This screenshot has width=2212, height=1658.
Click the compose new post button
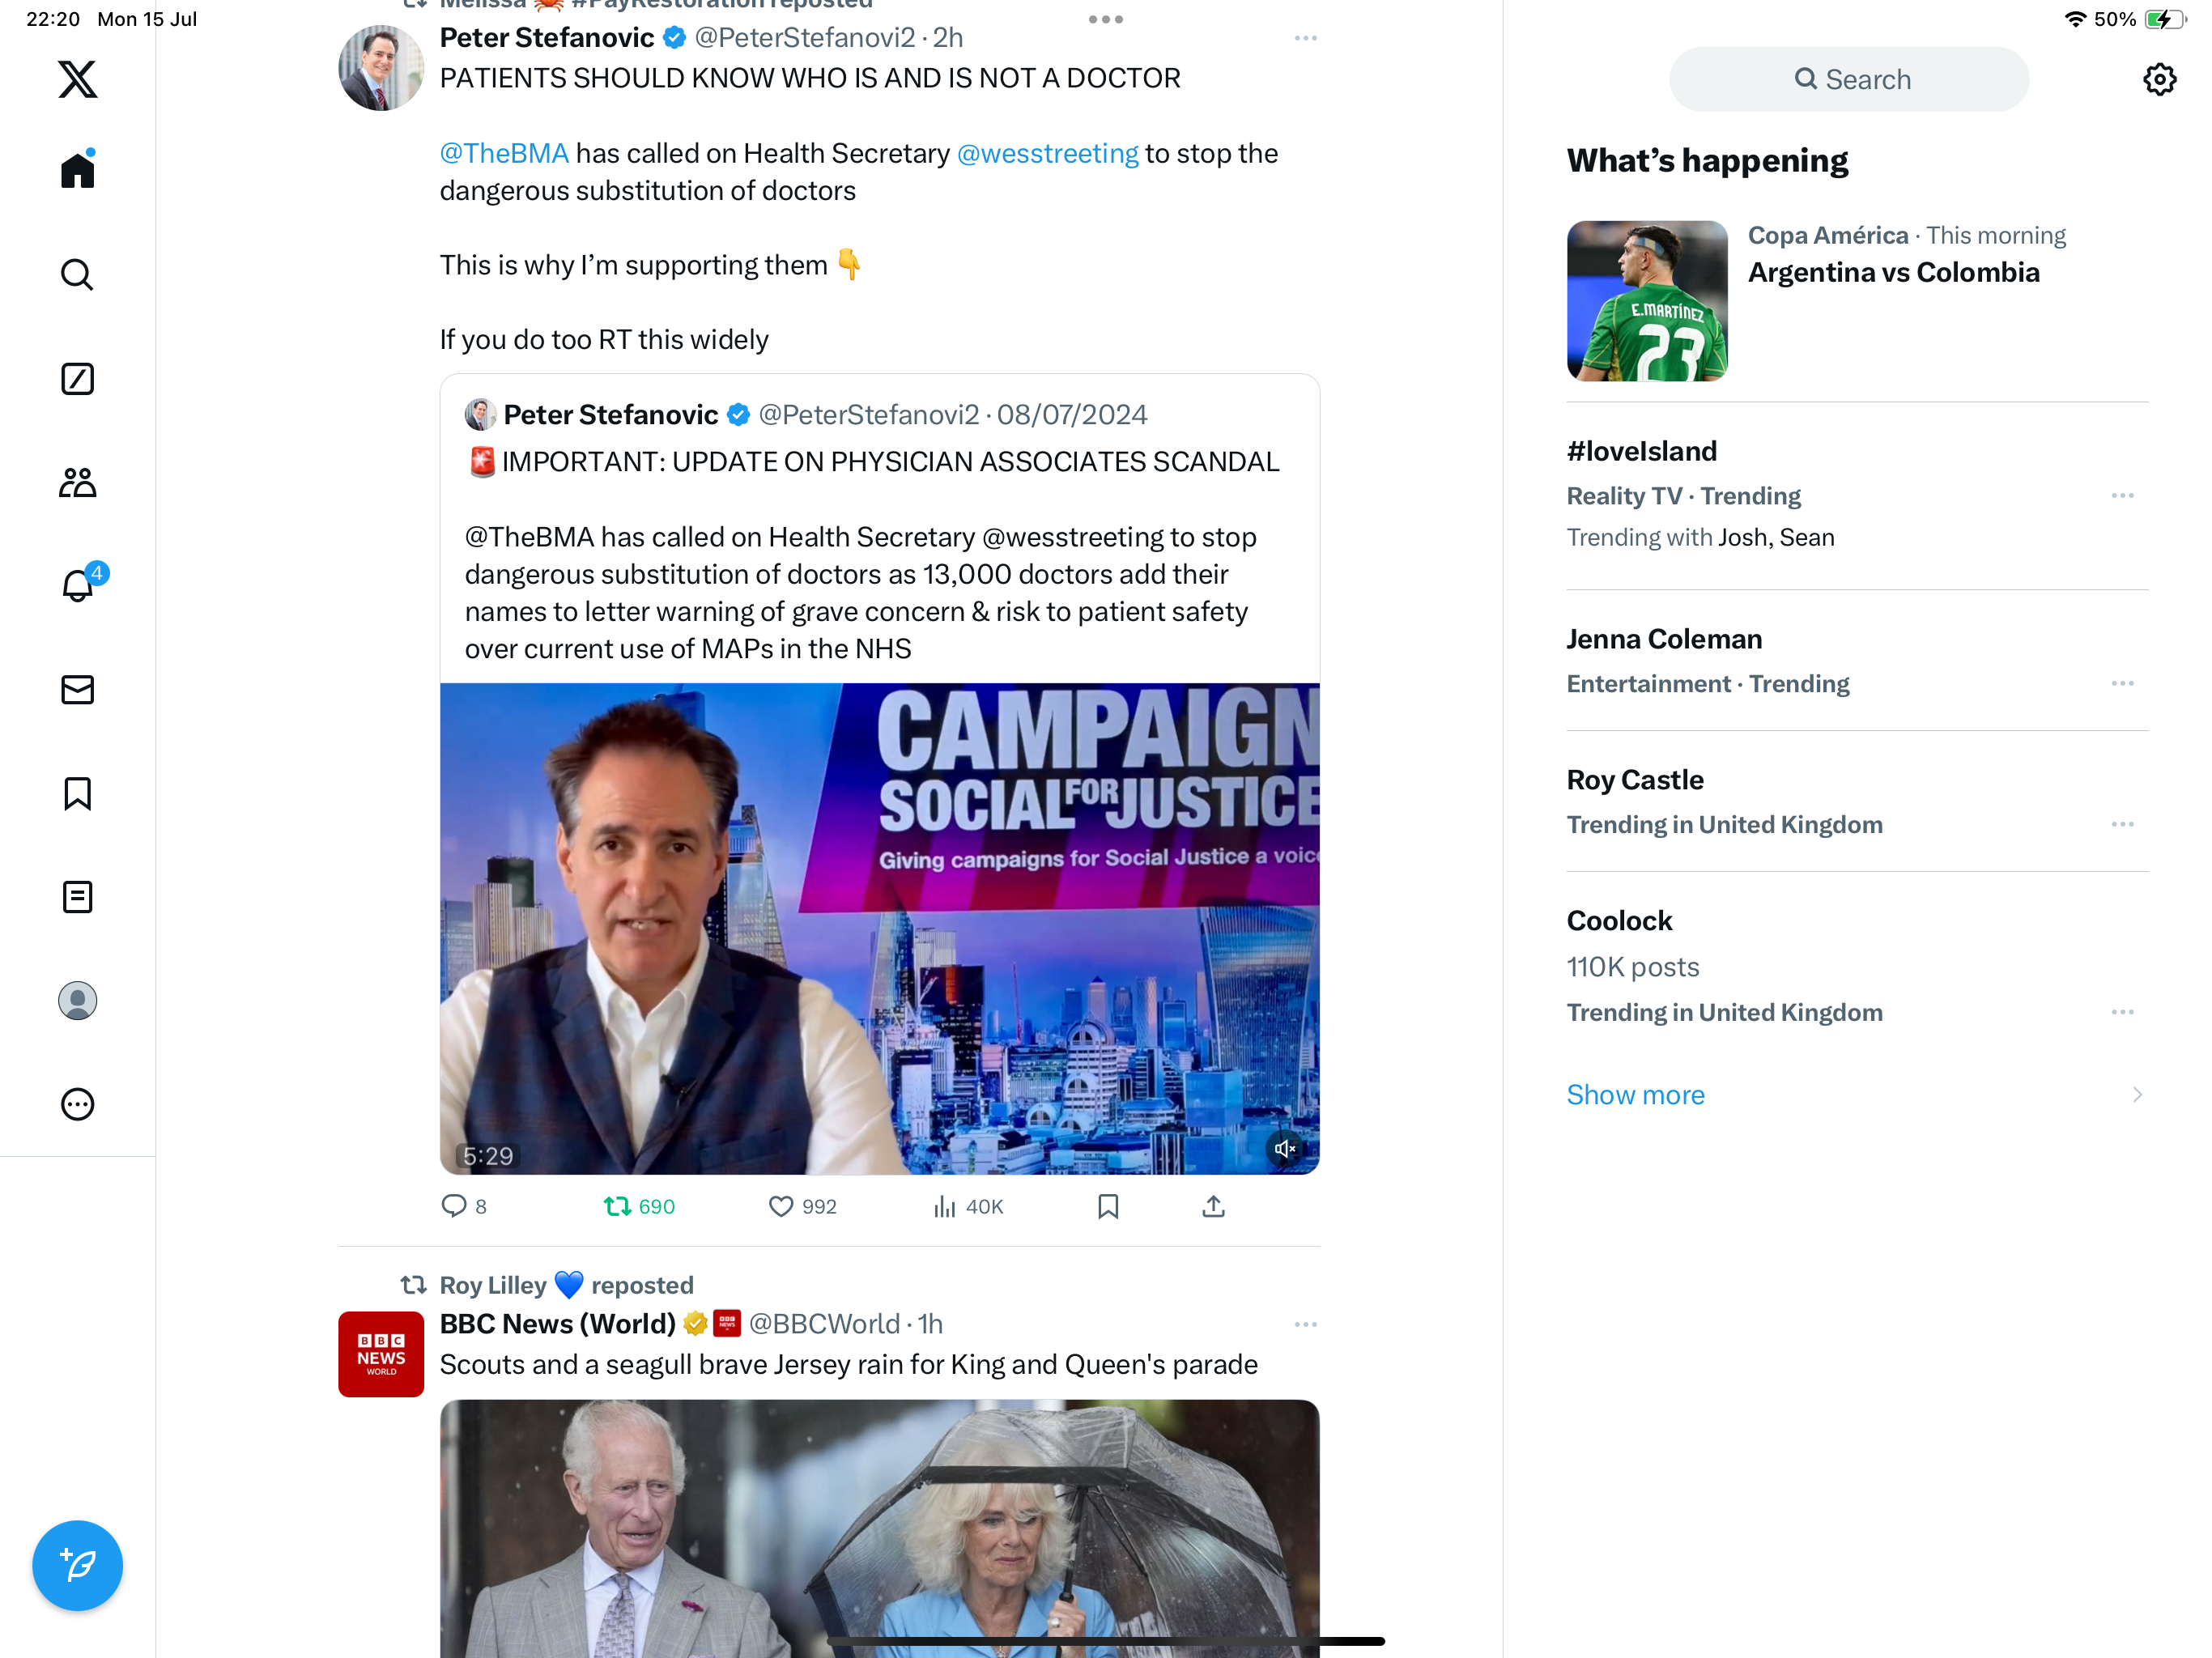pos(77,1565)
